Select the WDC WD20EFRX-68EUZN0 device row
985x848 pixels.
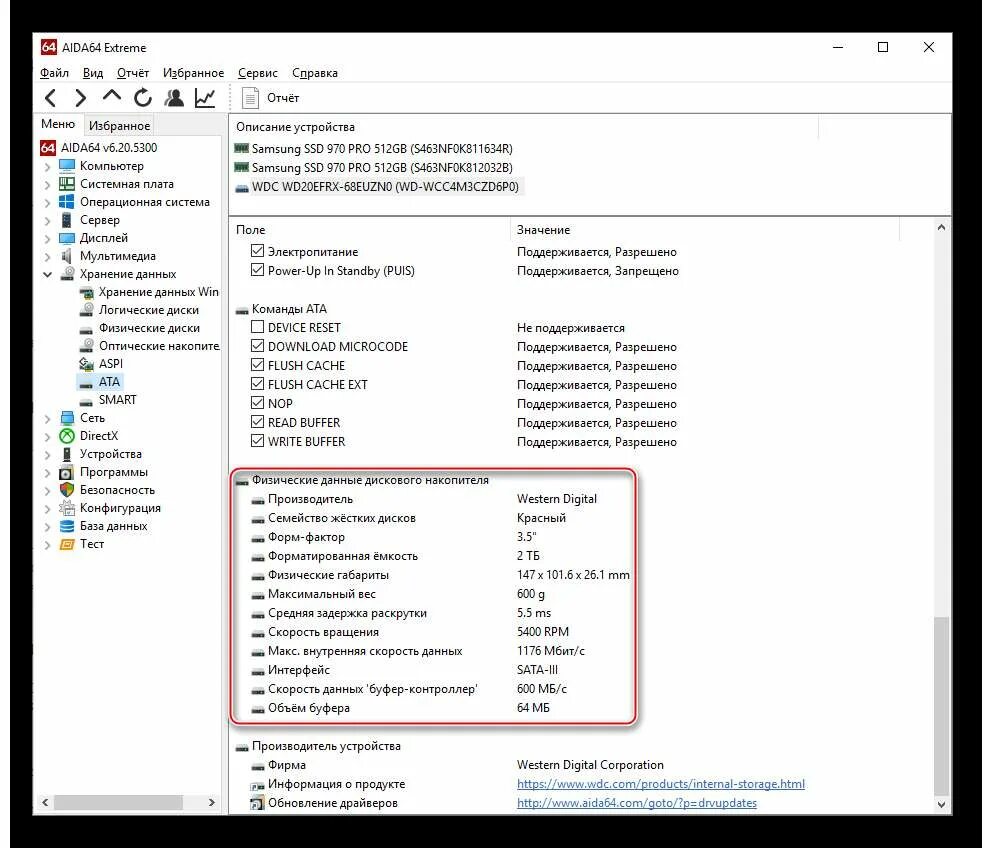pos(378,187)
